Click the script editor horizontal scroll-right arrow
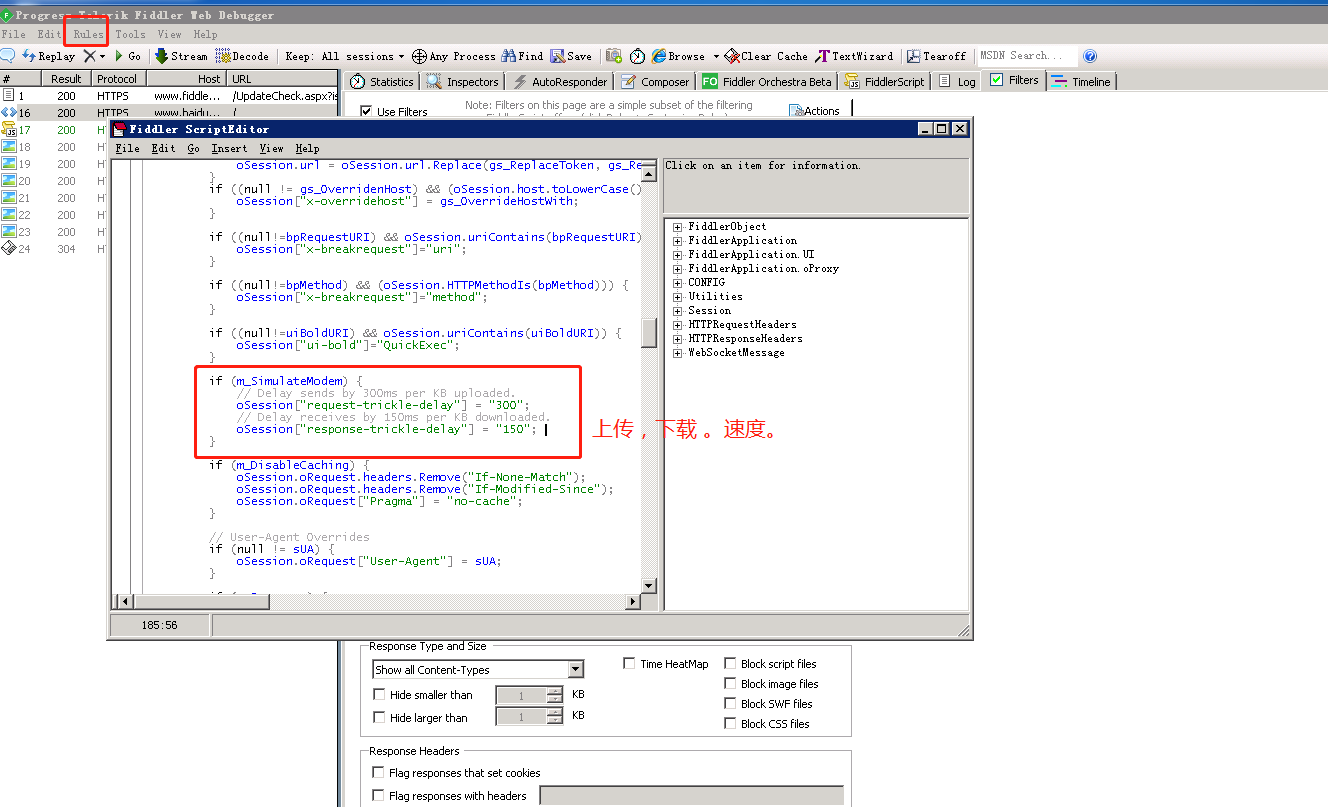The image size is (1328, 807). coord(633,601)
